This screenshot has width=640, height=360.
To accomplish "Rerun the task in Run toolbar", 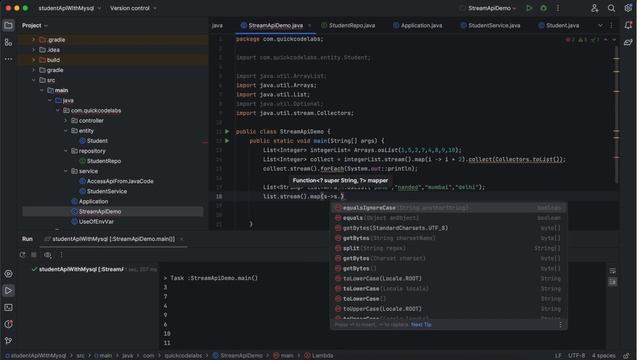I will 22,255.
